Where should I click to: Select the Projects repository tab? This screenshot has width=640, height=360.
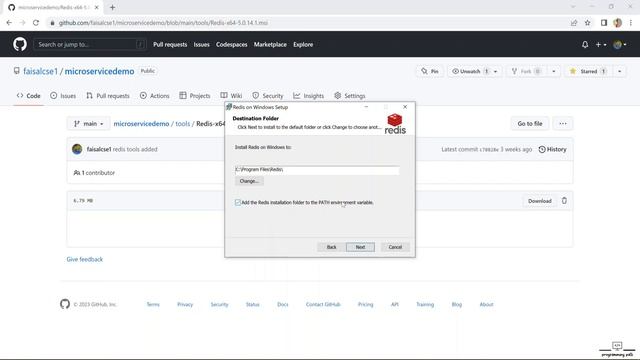pyautogui.click(x=195, y=96)
